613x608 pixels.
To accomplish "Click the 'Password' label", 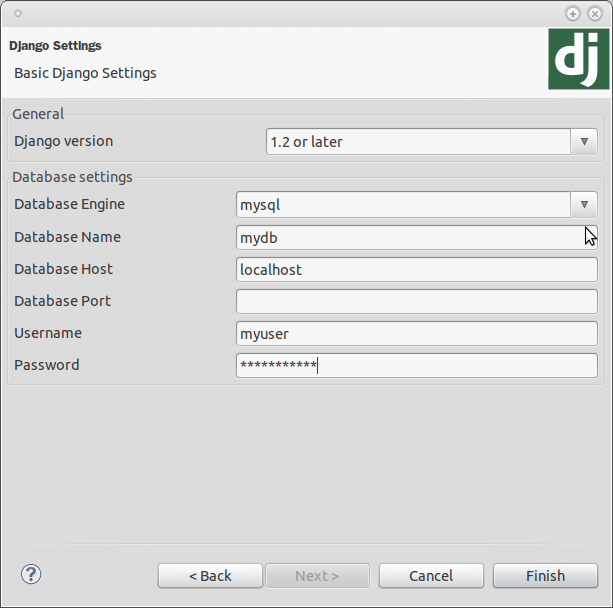I will click(x=47, y=365).
